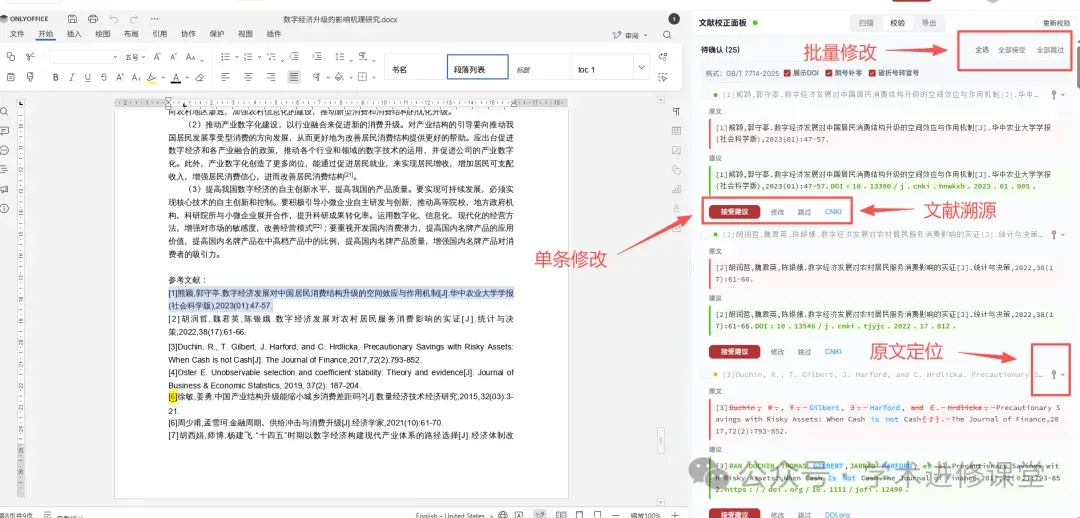Click the CNKI link for reference [1]
Viewport: 1080px width, 518px height.
point(833,211)
